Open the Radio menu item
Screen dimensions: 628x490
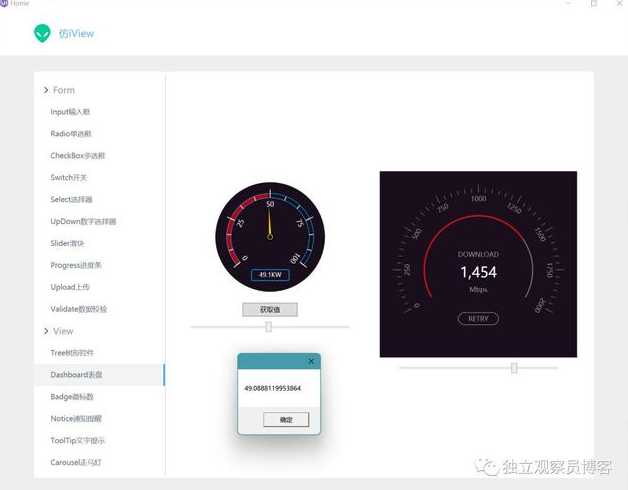click(71, 133)
